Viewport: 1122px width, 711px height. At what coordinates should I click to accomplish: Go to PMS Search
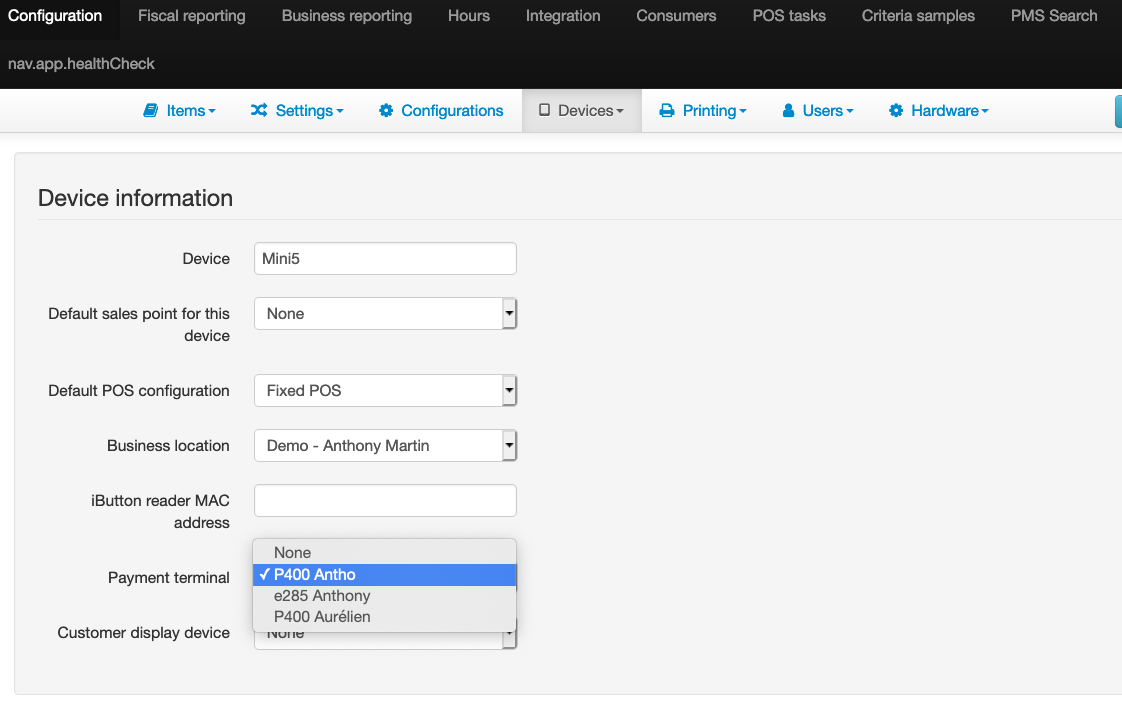tap(1053, 15)
